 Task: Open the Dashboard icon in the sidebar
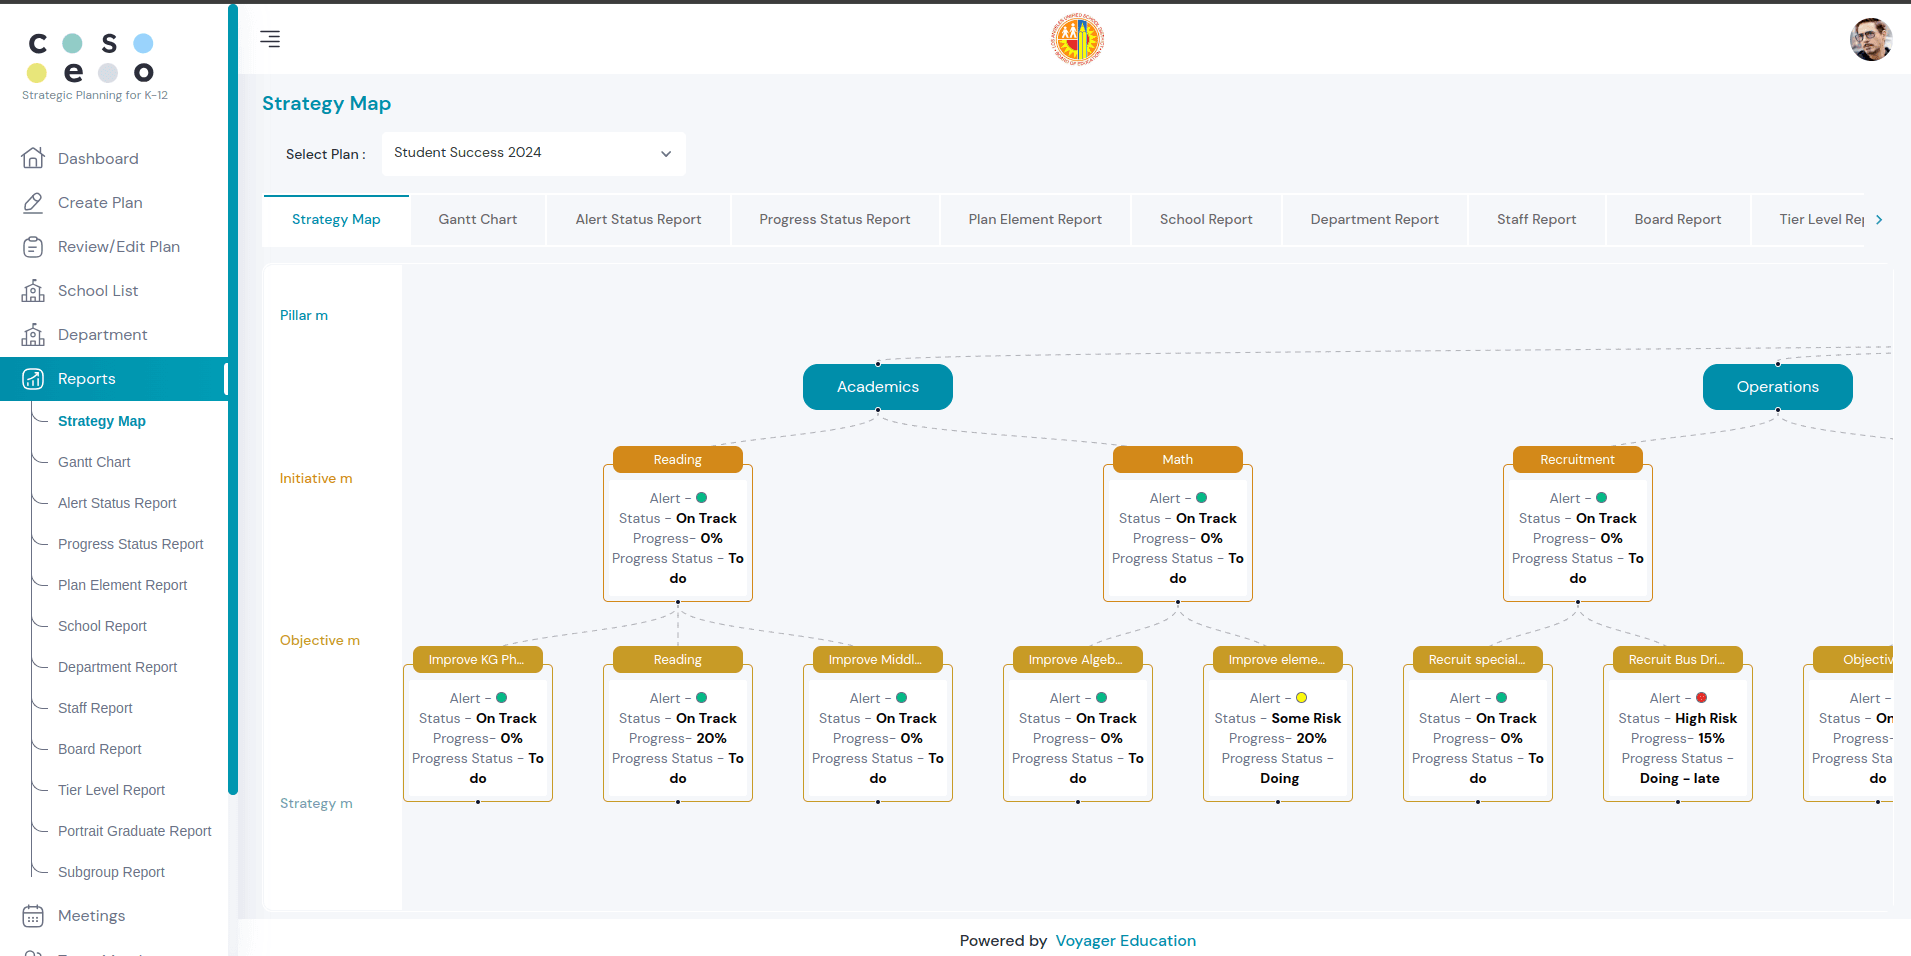33,158
